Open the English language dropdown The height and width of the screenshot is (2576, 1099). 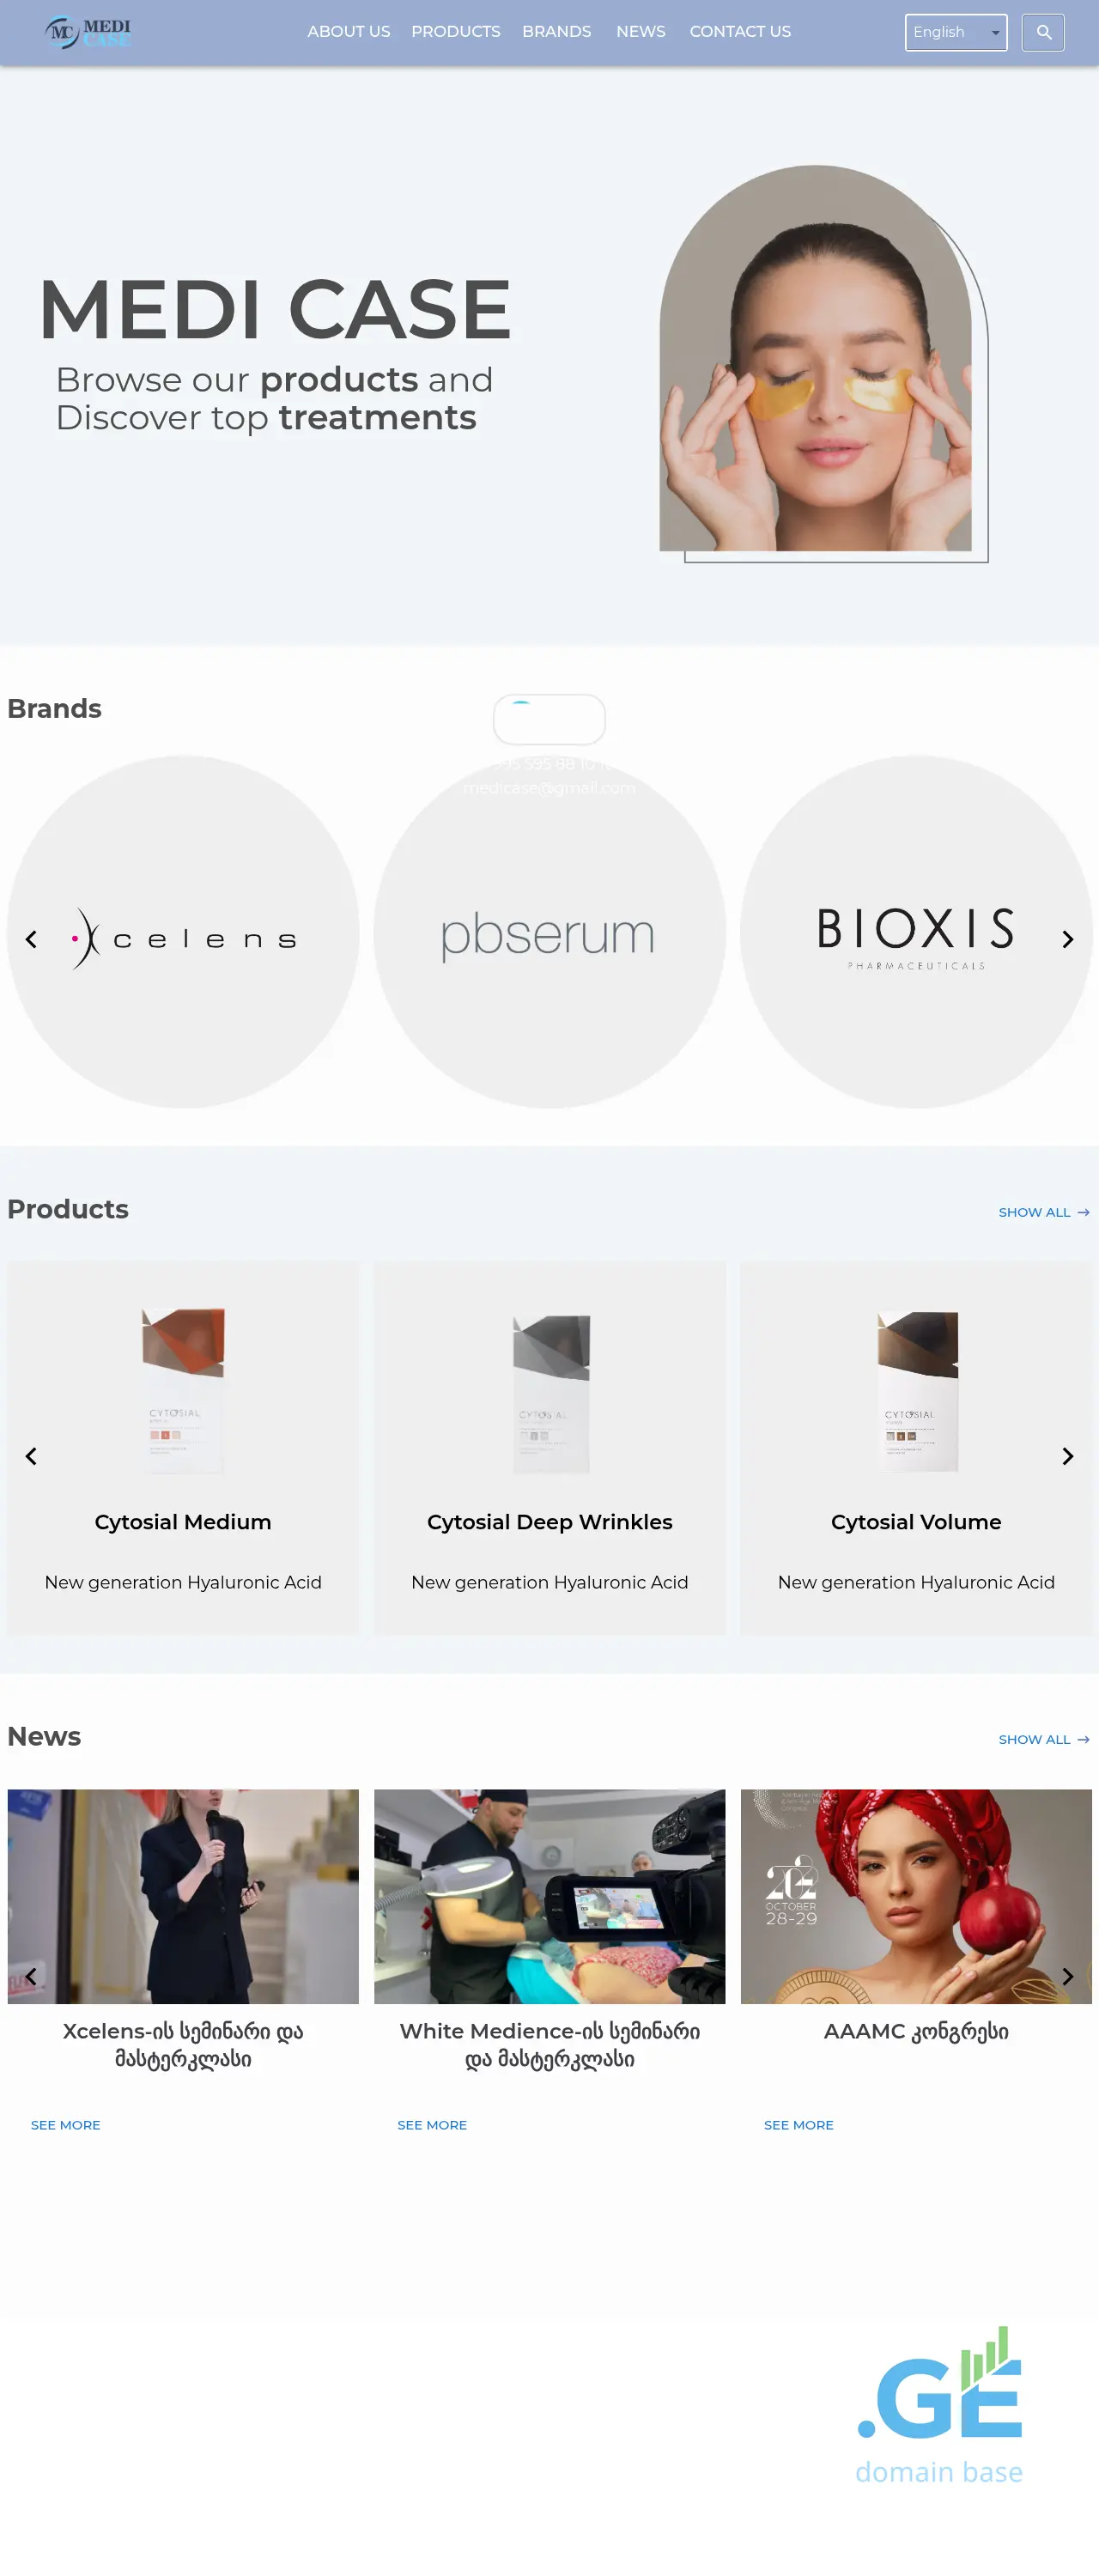(956, 32)
